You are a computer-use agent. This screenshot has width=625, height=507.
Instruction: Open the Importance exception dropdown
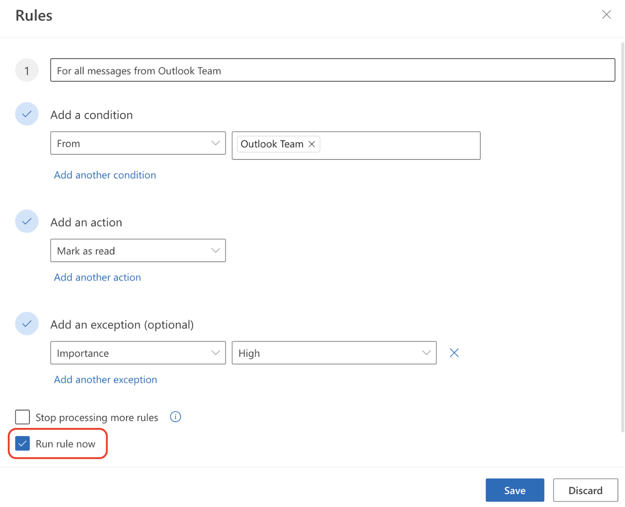(x=138, y=353)
